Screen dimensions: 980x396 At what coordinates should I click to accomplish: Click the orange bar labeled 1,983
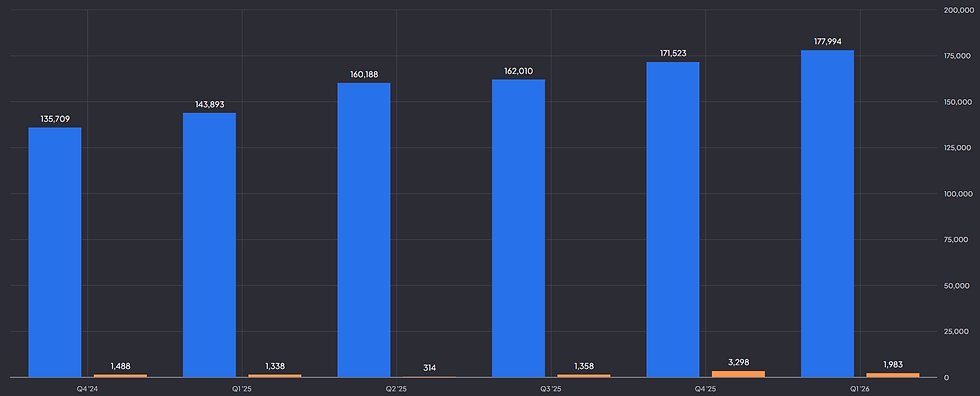point(892,375)
